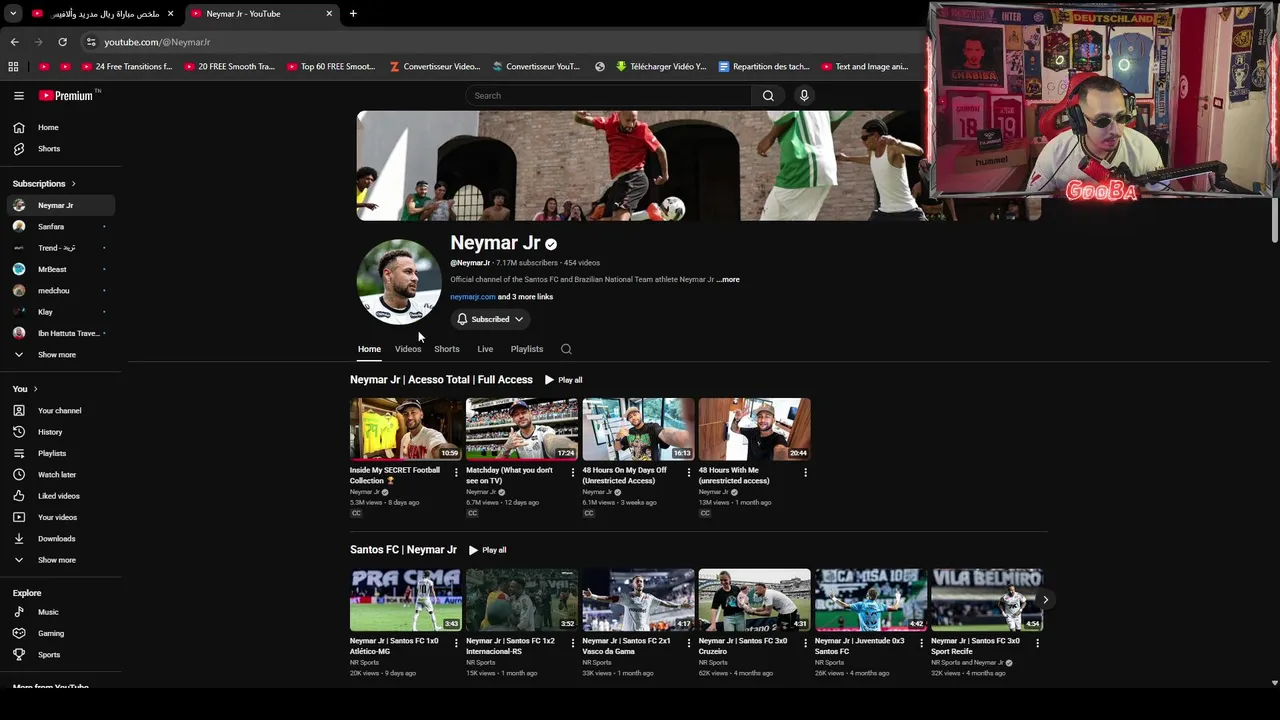Open Santos FC 1x0 Atlético-MG thumbnail
The height and width of the screenshot is (720, 1280).
[x=406, y=600]
